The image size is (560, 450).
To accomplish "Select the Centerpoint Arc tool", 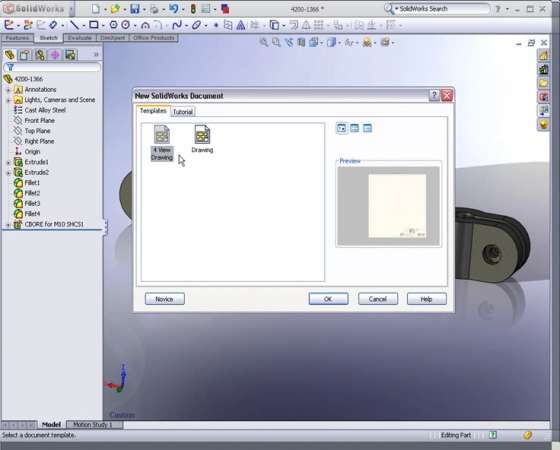I will pos(145,25).
